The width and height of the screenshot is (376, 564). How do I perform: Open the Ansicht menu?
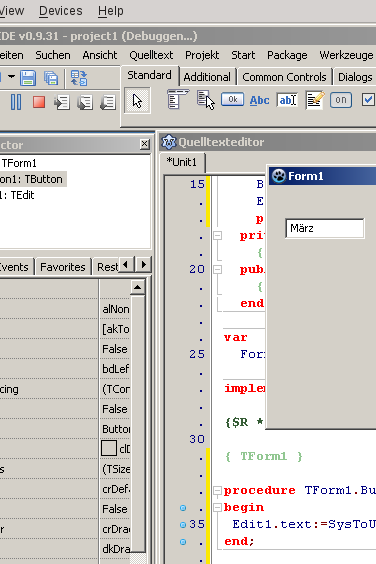pos(100,55)
